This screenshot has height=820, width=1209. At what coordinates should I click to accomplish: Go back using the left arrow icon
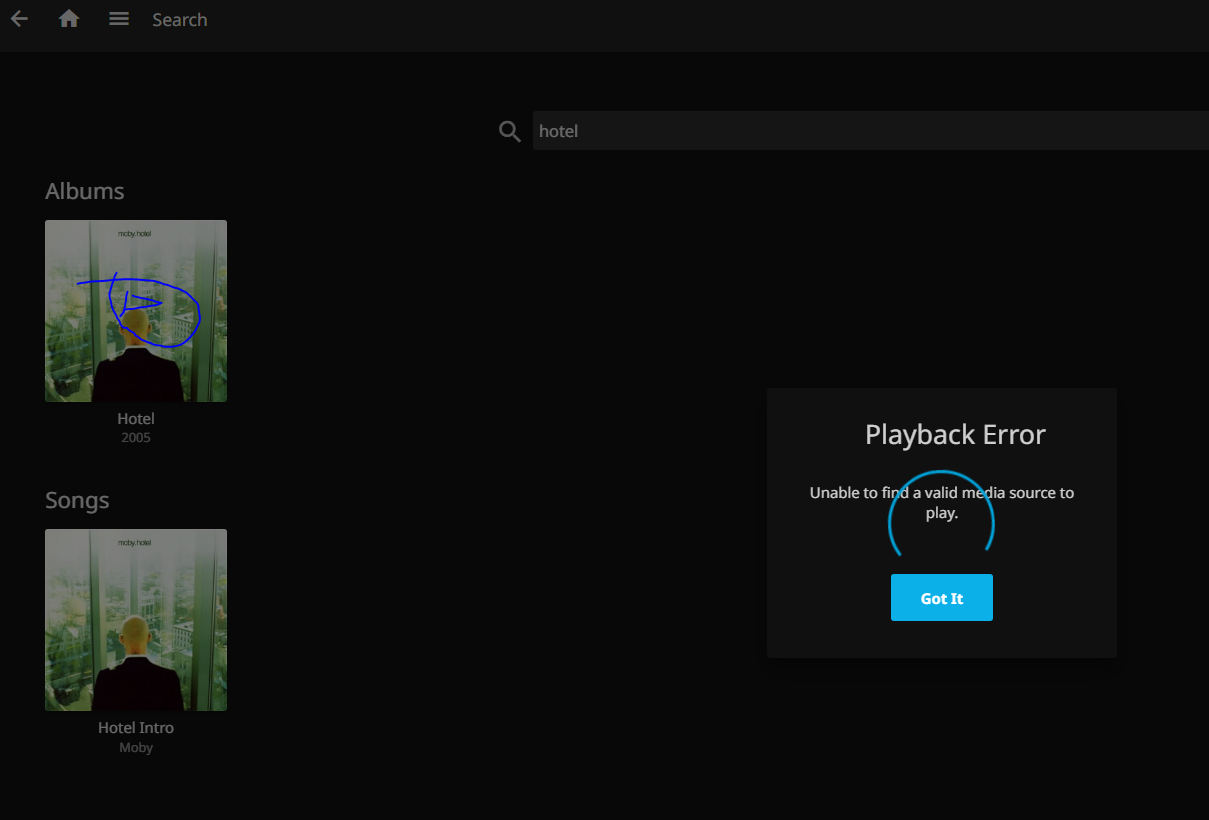19,19
